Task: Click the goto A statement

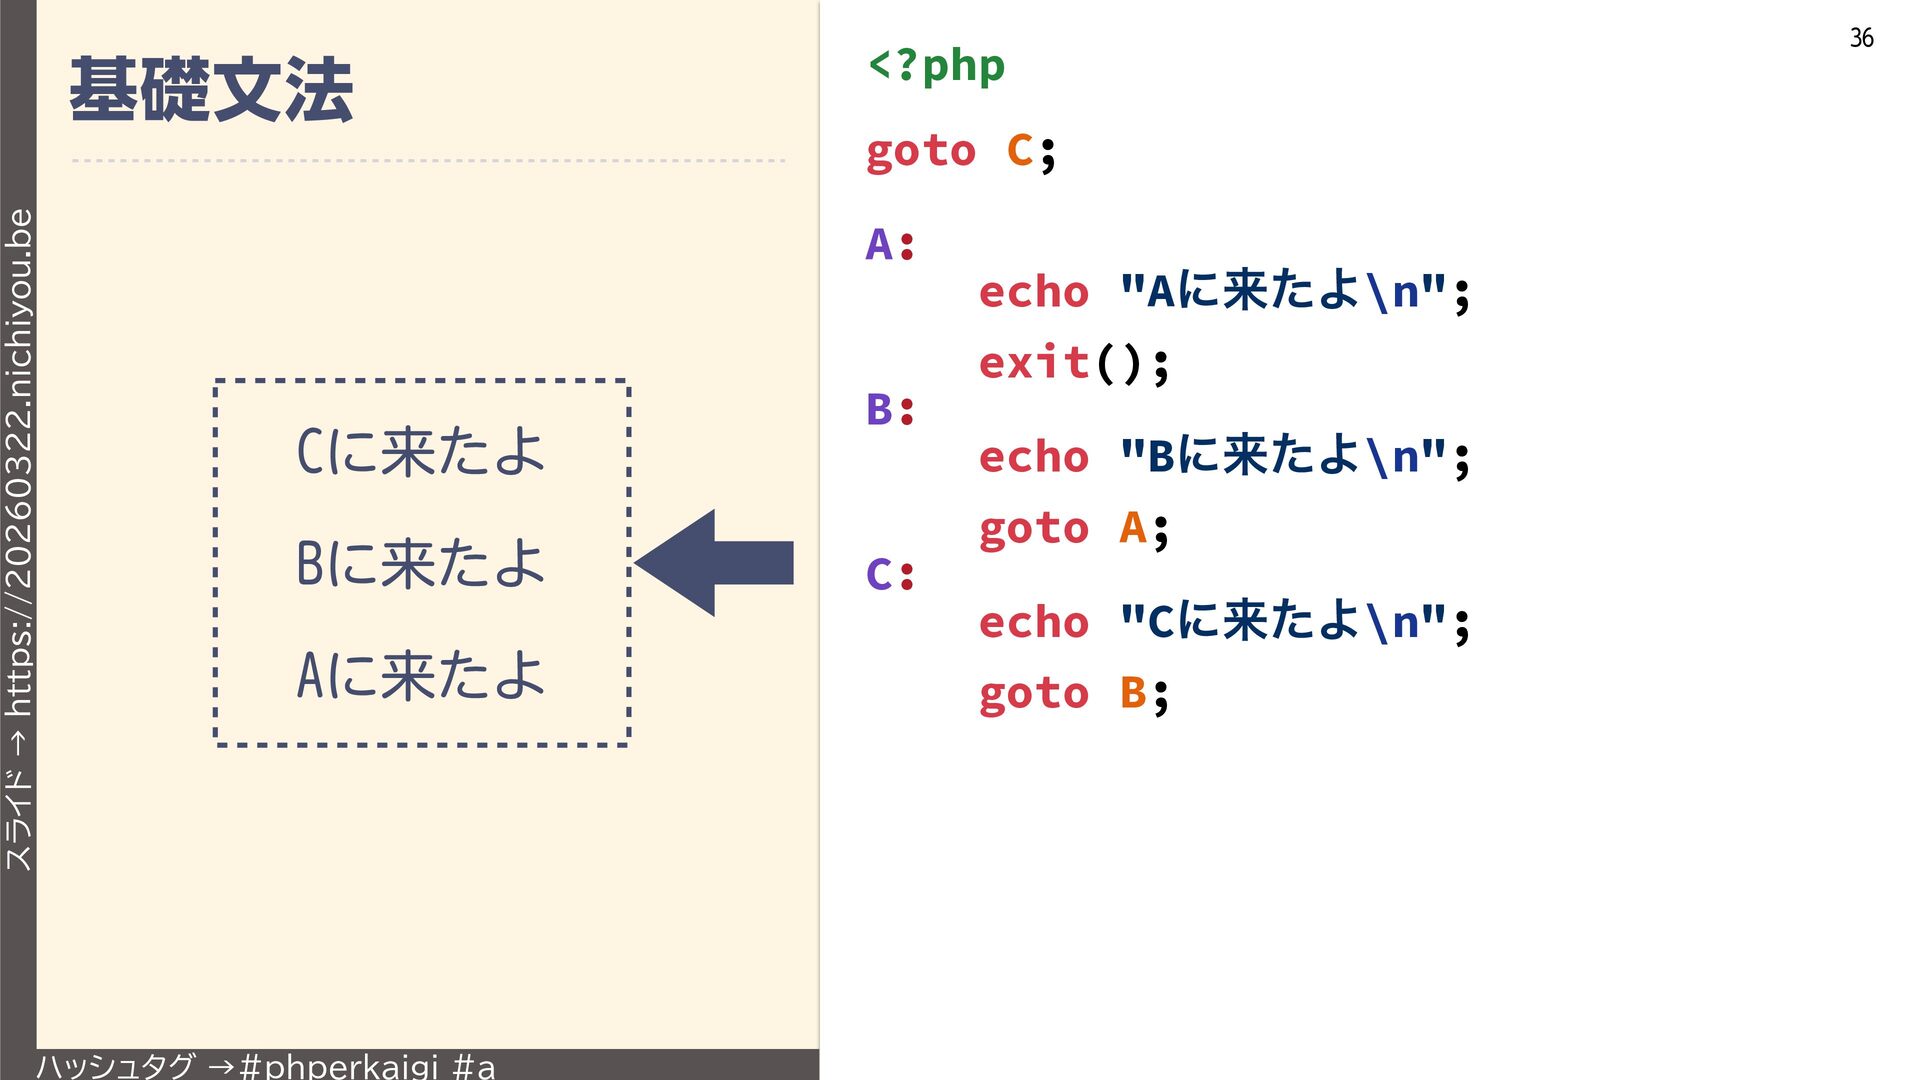Action: coord(1073,528)
